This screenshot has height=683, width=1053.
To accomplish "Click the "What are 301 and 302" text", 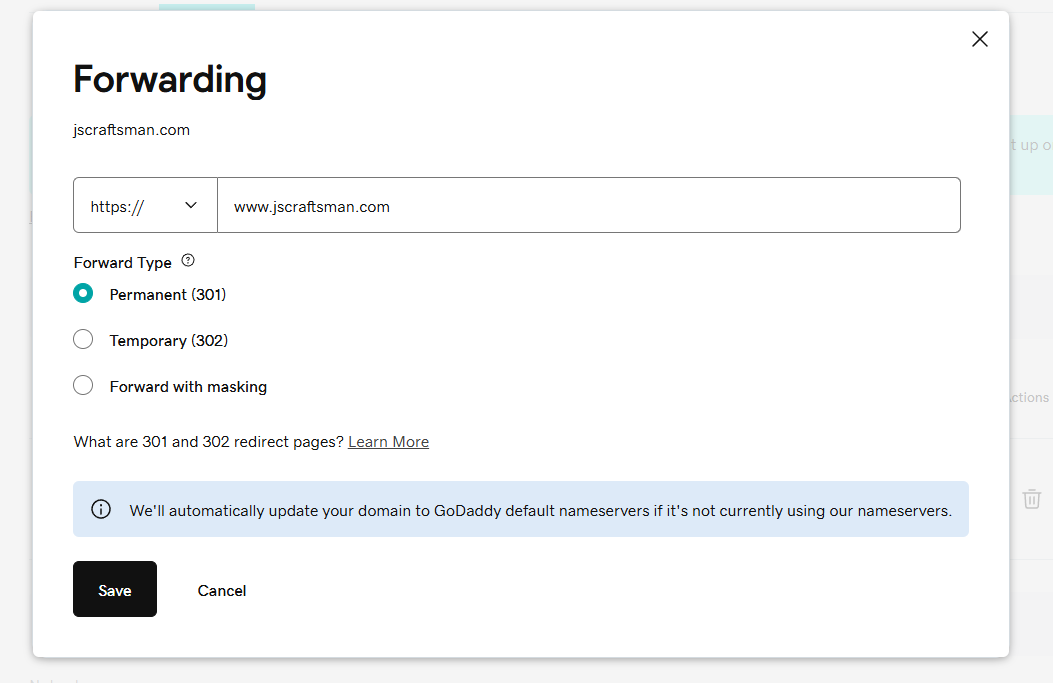I will (209, 442).
